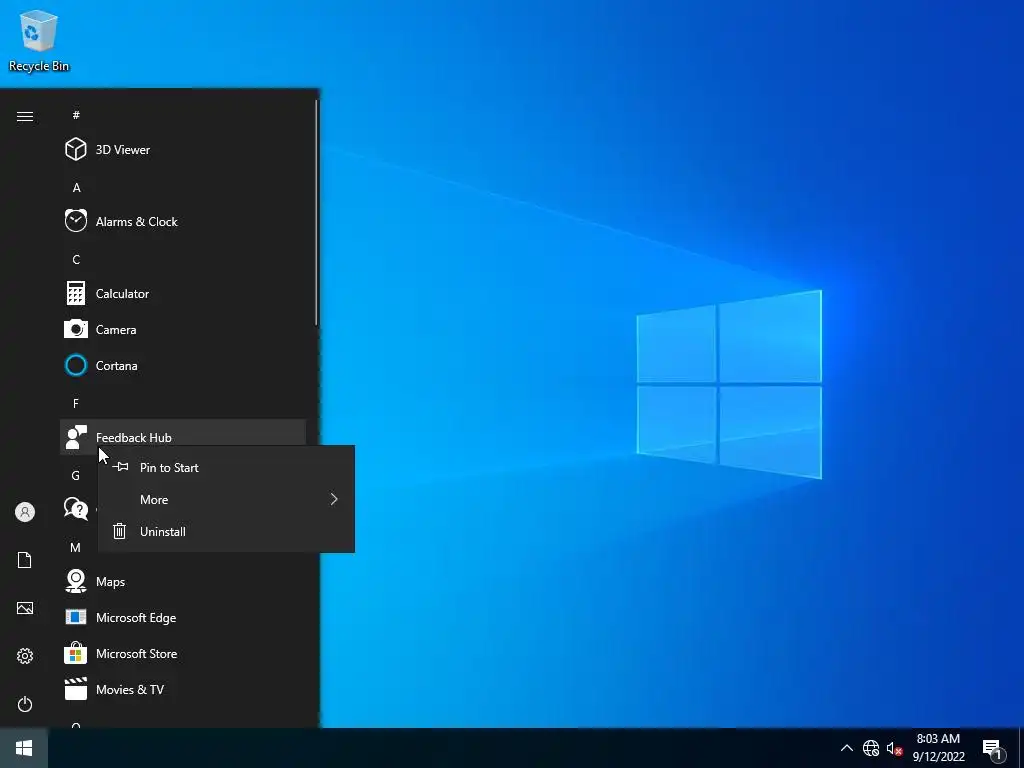Click the Camera app icon
This screenshot has height=768, width=1024.
[76, 329]
